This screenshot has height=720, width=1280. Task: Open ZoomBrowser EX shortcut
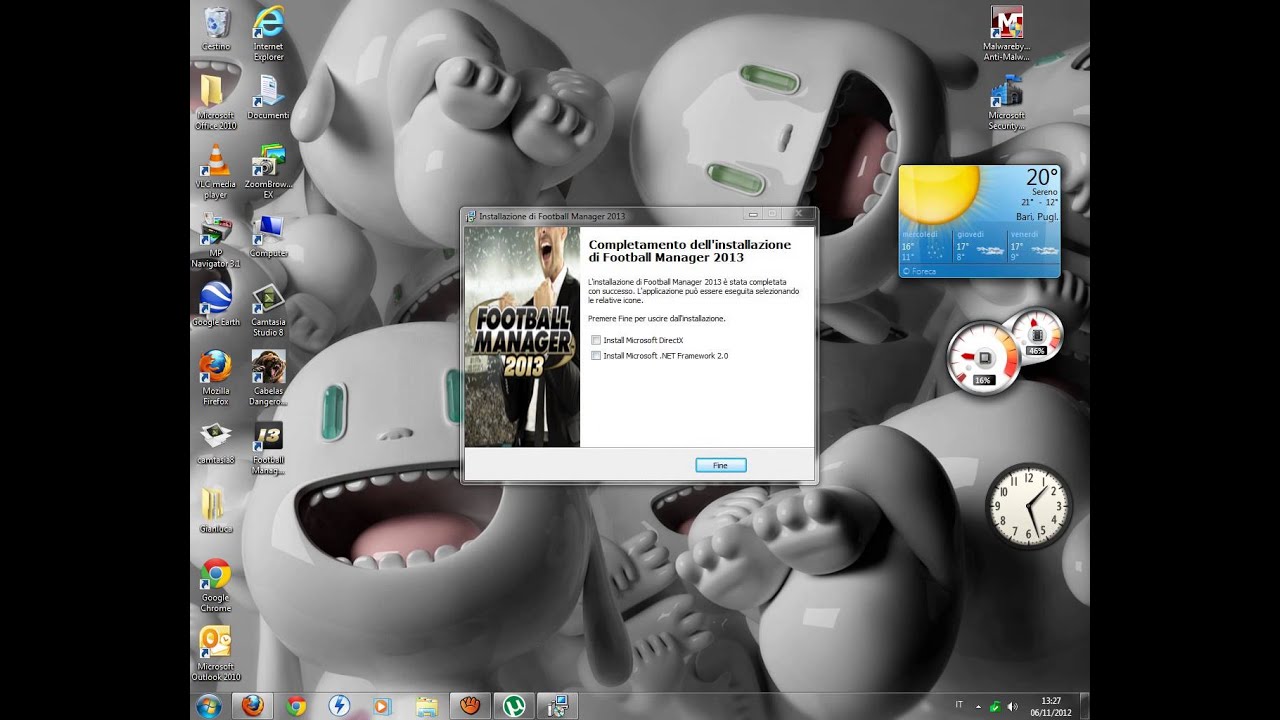[268, 170]
